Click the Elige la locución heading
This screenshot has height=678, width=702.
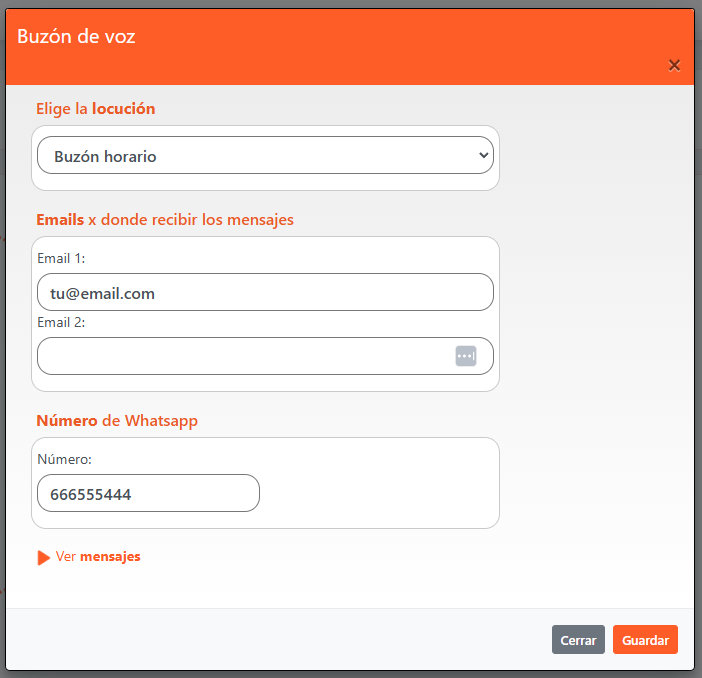pos(96,109)
